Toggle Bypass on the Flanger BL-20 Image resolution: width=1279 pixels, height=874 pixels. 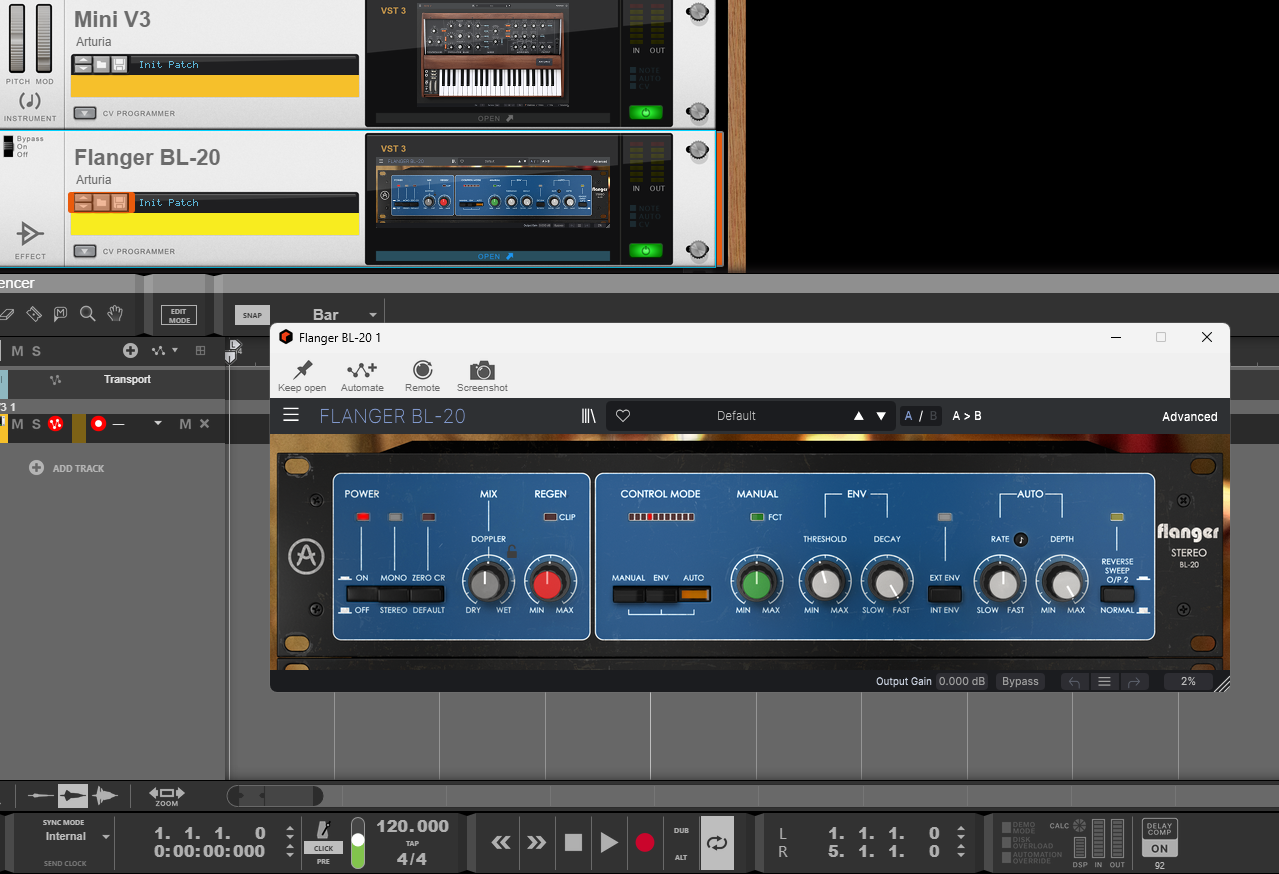click(x=1019, y=681)
